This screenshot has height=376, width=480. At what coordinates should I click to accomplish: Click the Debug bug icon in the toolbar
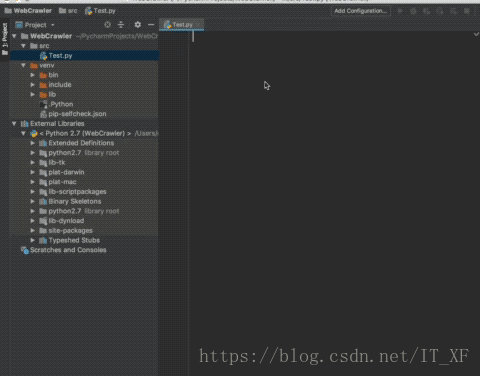(413, 11)
